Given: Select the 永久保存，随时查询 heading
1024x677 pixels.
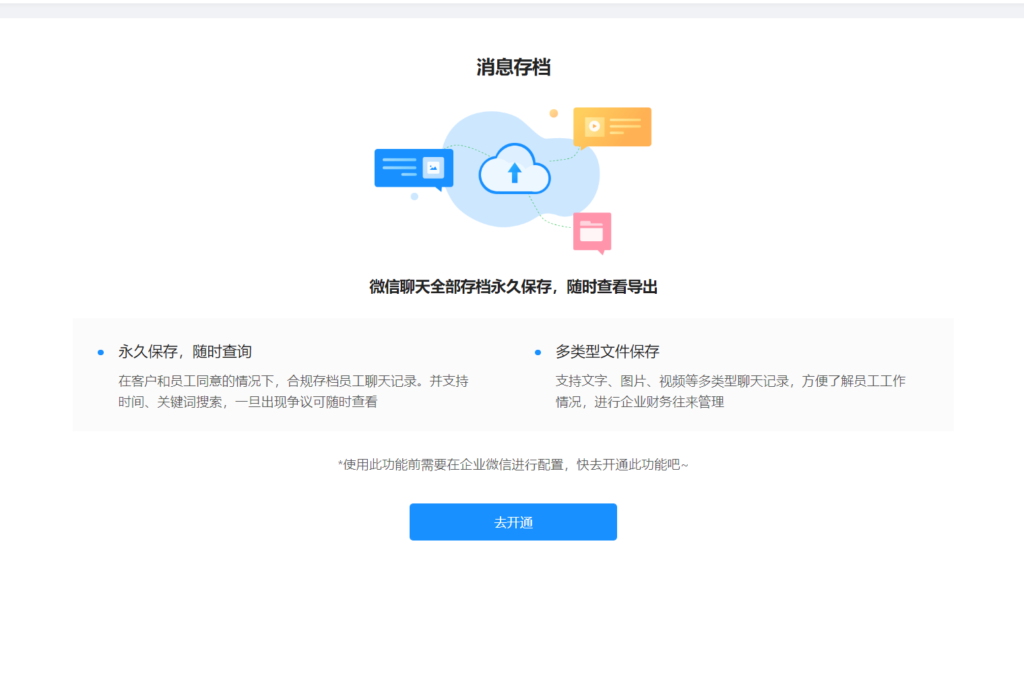Looking at the screenshot, I should [x=185, y=352].
